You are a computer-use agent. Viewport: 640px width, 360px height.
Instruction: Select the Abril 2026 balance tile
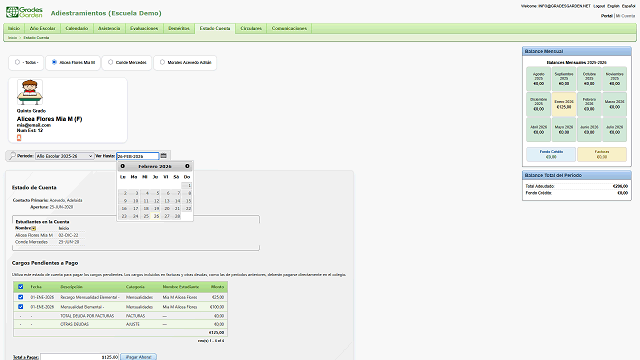pyautogui.click(x=538, y=129)
